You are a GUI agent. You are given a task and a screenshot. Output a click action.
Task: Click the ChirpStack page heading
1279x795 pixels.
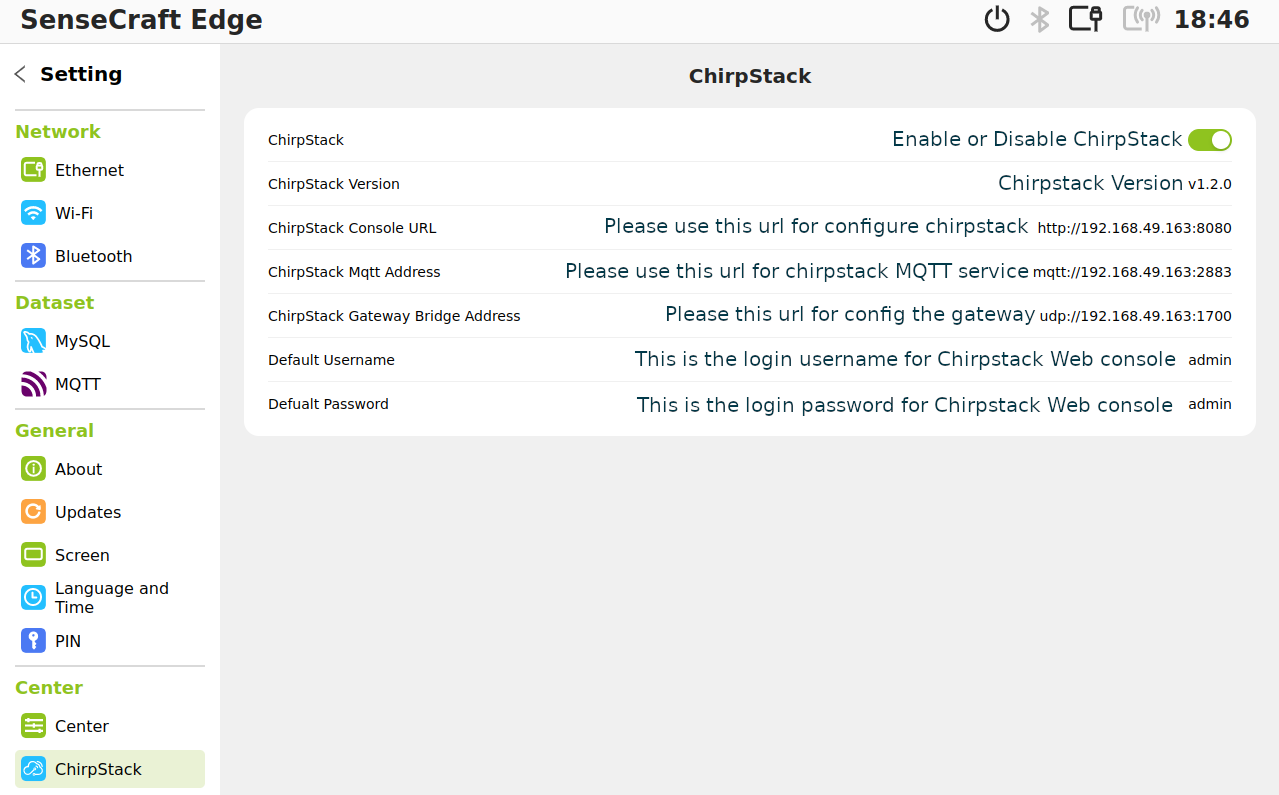point(750,76)
